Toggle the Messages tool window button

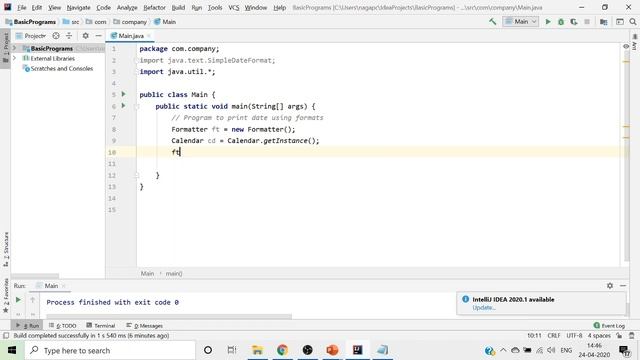click(144, 326)
